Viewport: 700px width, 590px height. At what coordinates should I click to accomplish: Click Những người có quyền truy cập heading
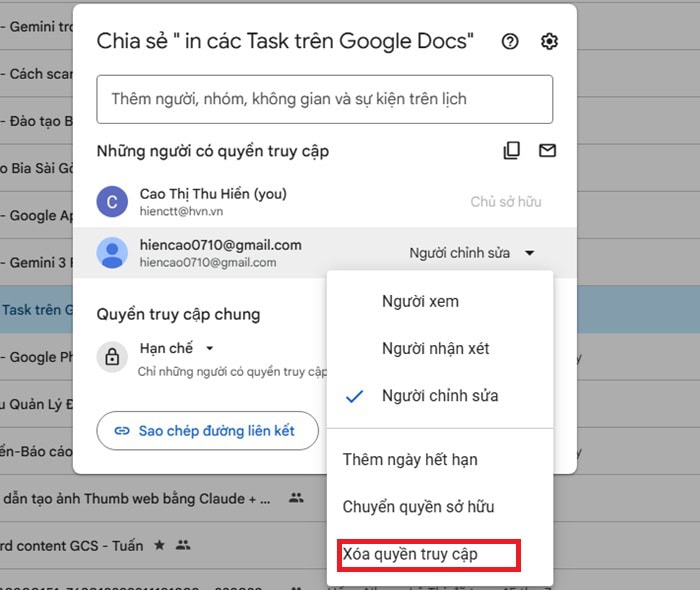click(212, 151)
